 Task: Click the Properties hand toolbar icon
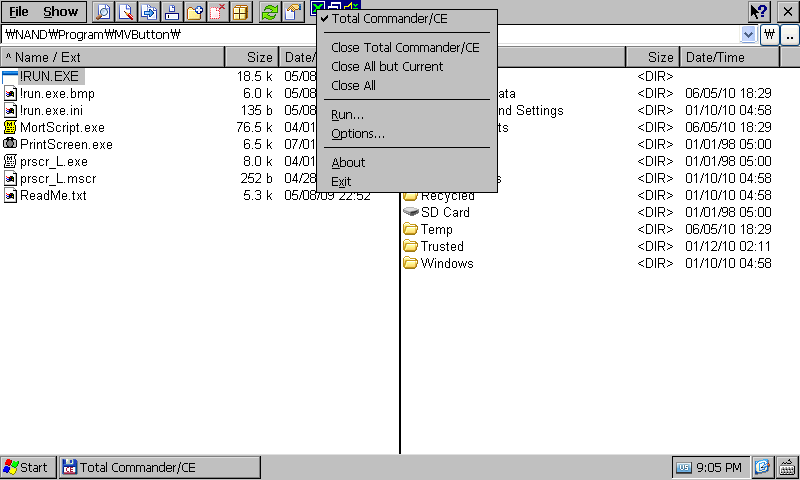tap(293, 12)
